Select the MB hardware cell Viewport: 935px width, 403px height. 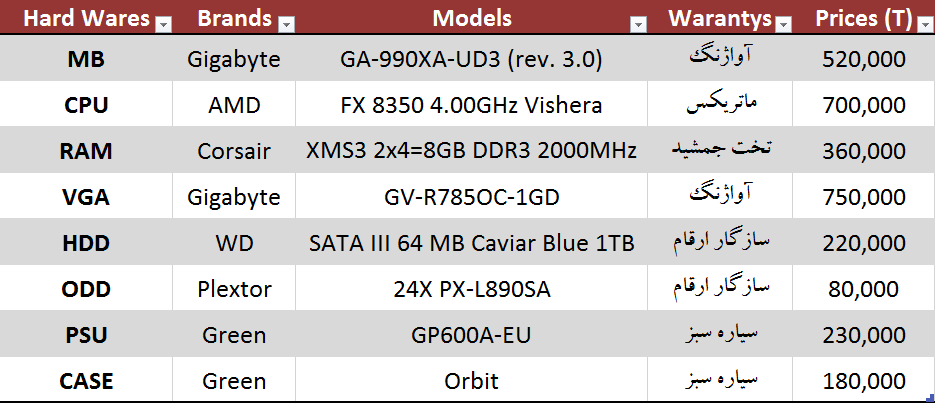point(85,59)
